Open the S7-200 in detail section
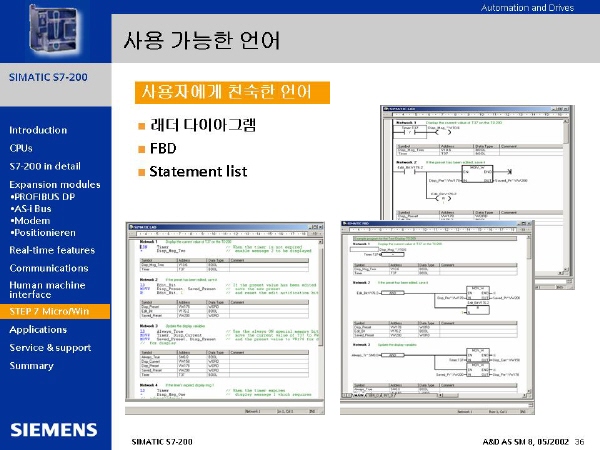Image resolution: width=600 pixels, height=450 pixels. 45,166
